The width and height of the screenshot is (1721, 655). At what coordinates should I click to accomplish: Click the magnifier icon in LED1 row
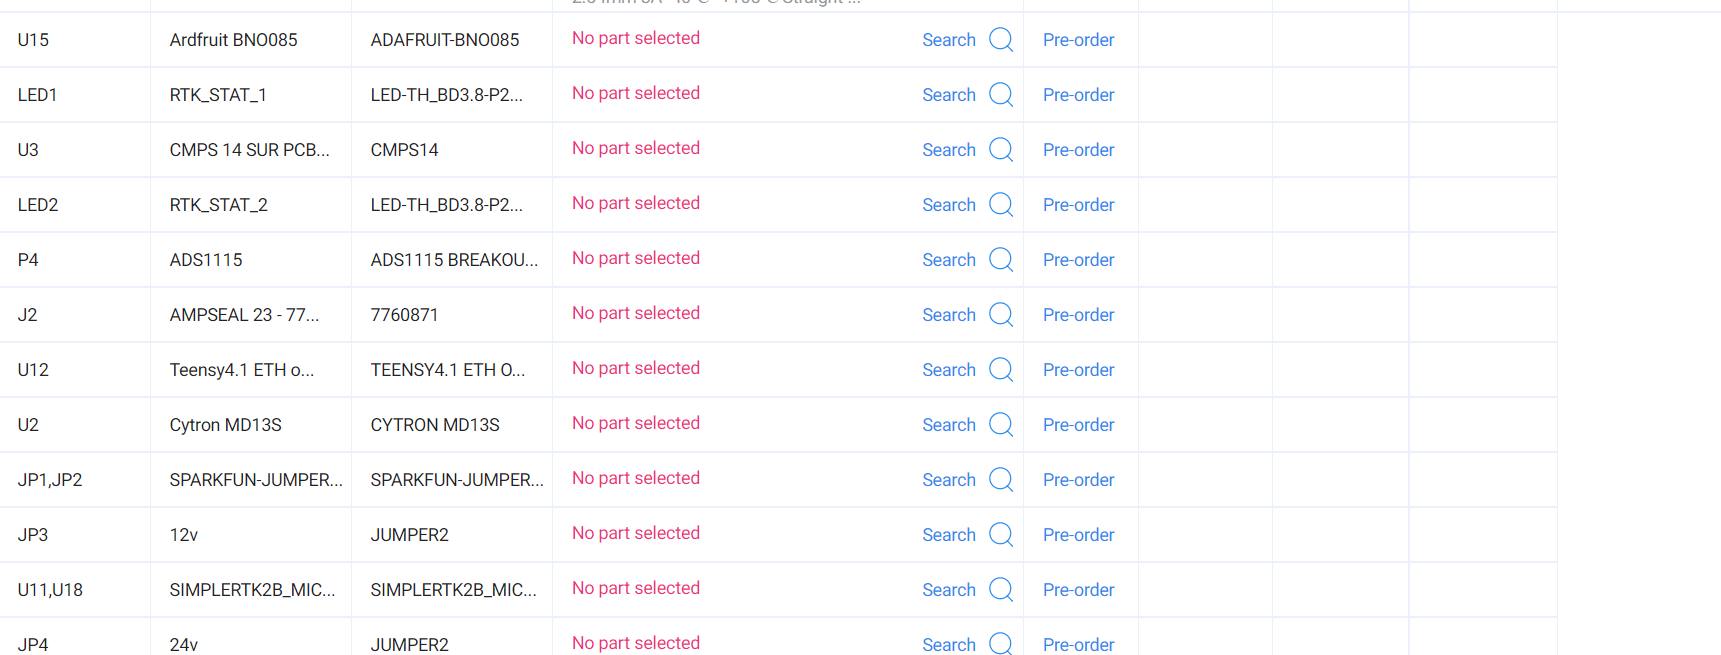point(1000,95)
